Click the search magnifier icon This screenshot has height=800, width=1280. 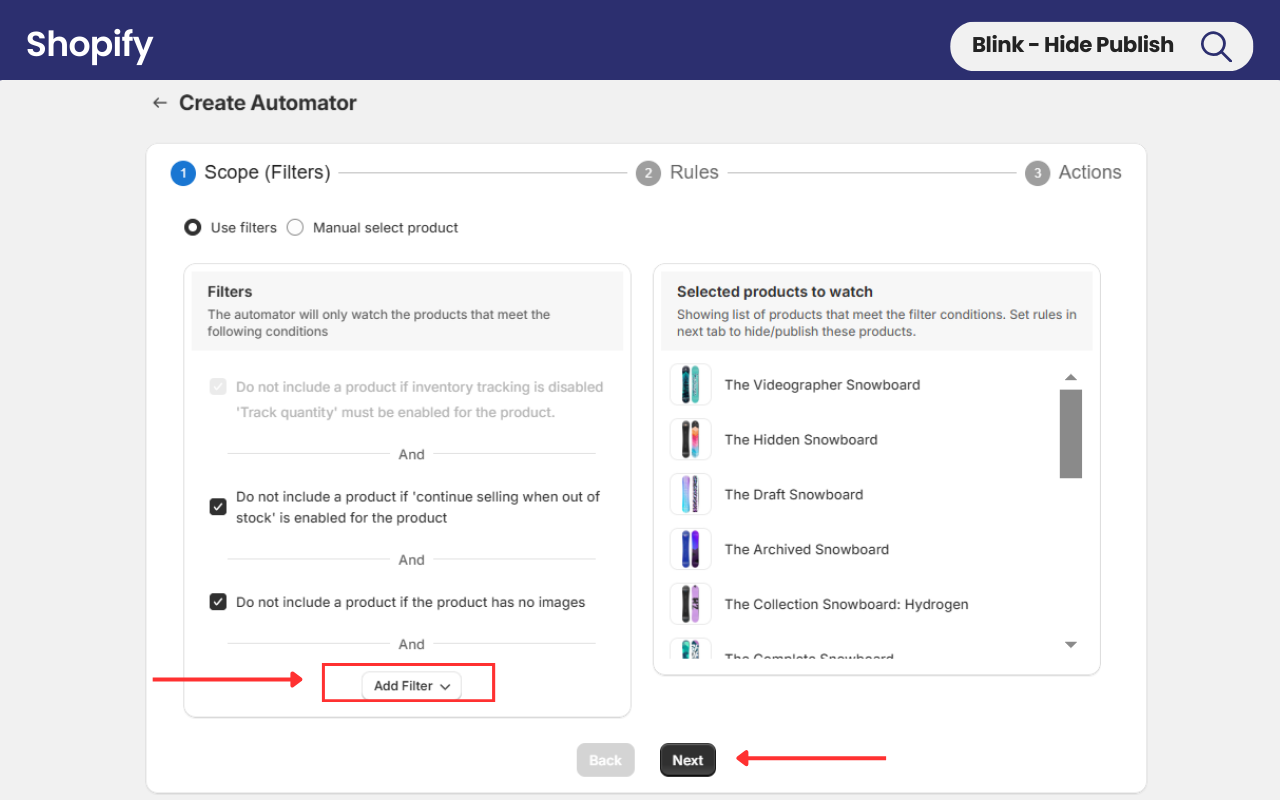point(1215,46)
